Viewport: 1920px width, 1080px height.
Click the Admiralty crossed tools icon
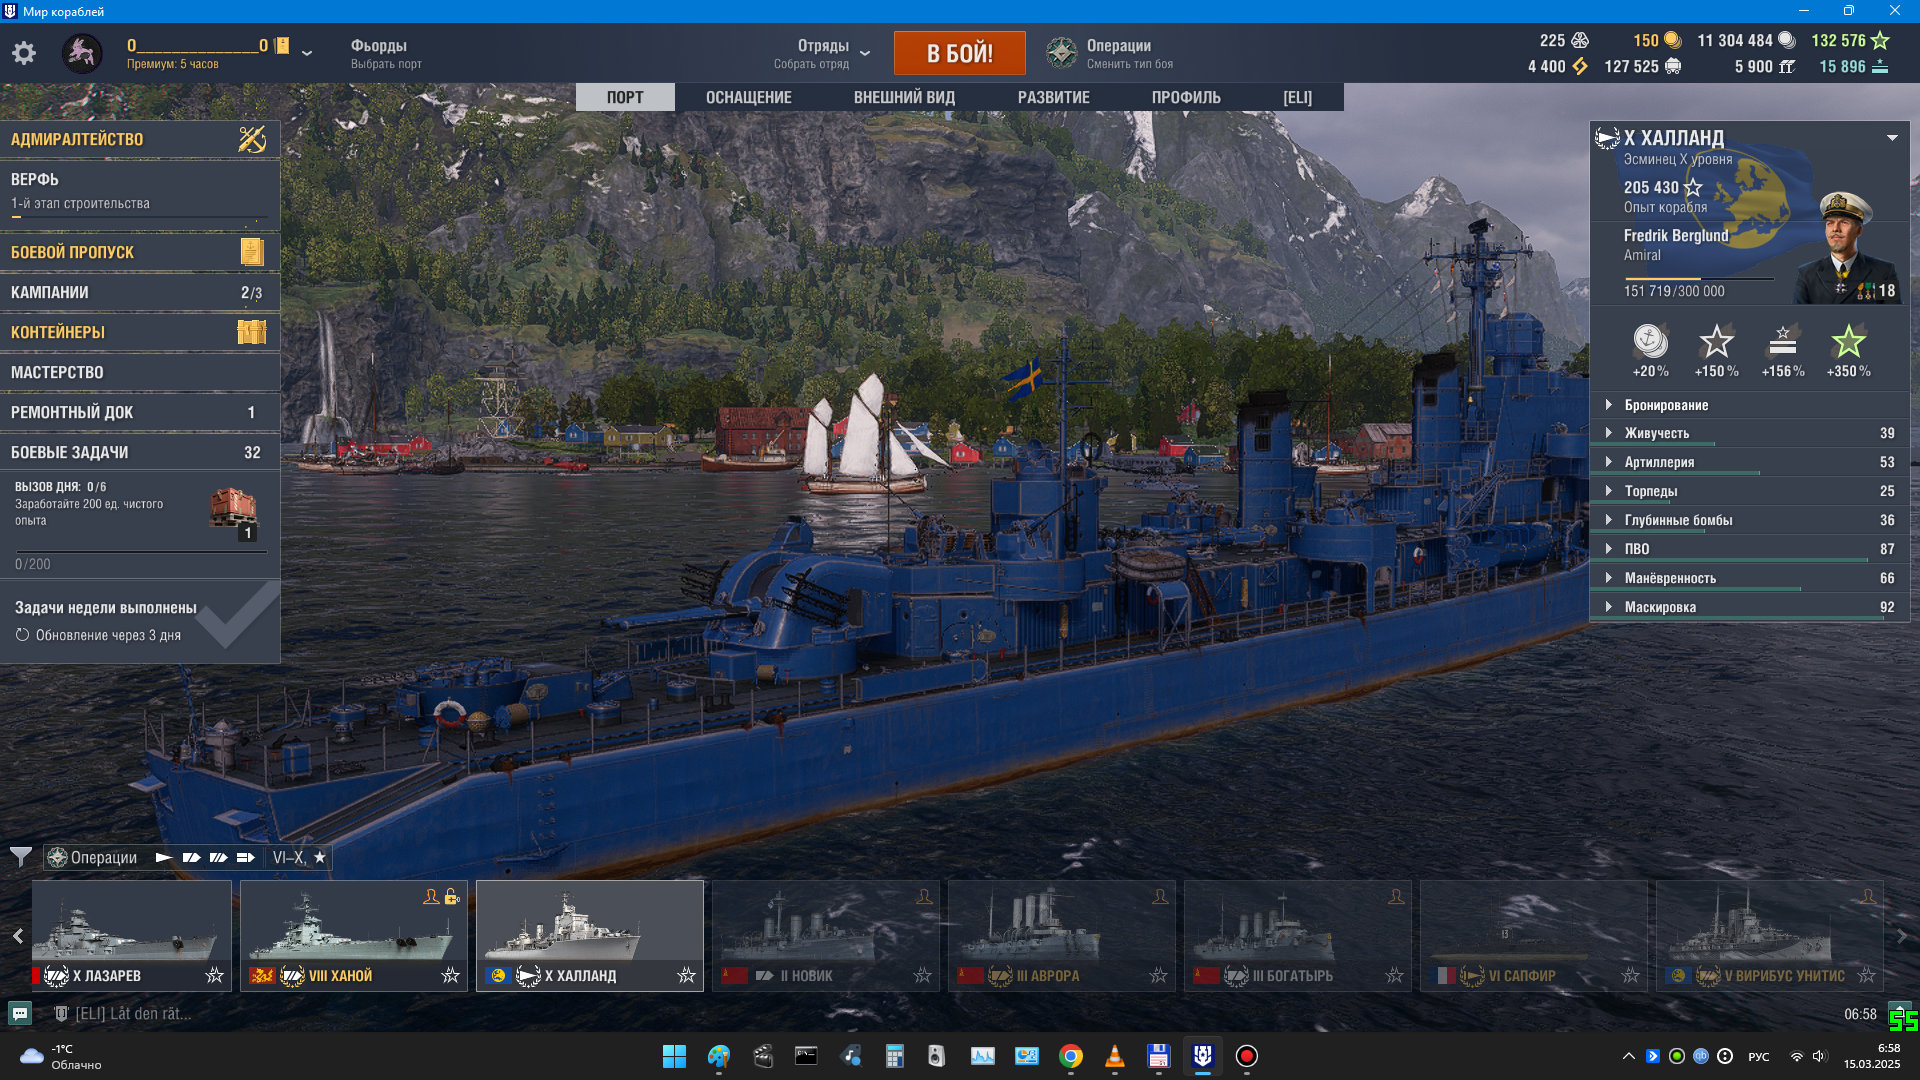[252, 139]
